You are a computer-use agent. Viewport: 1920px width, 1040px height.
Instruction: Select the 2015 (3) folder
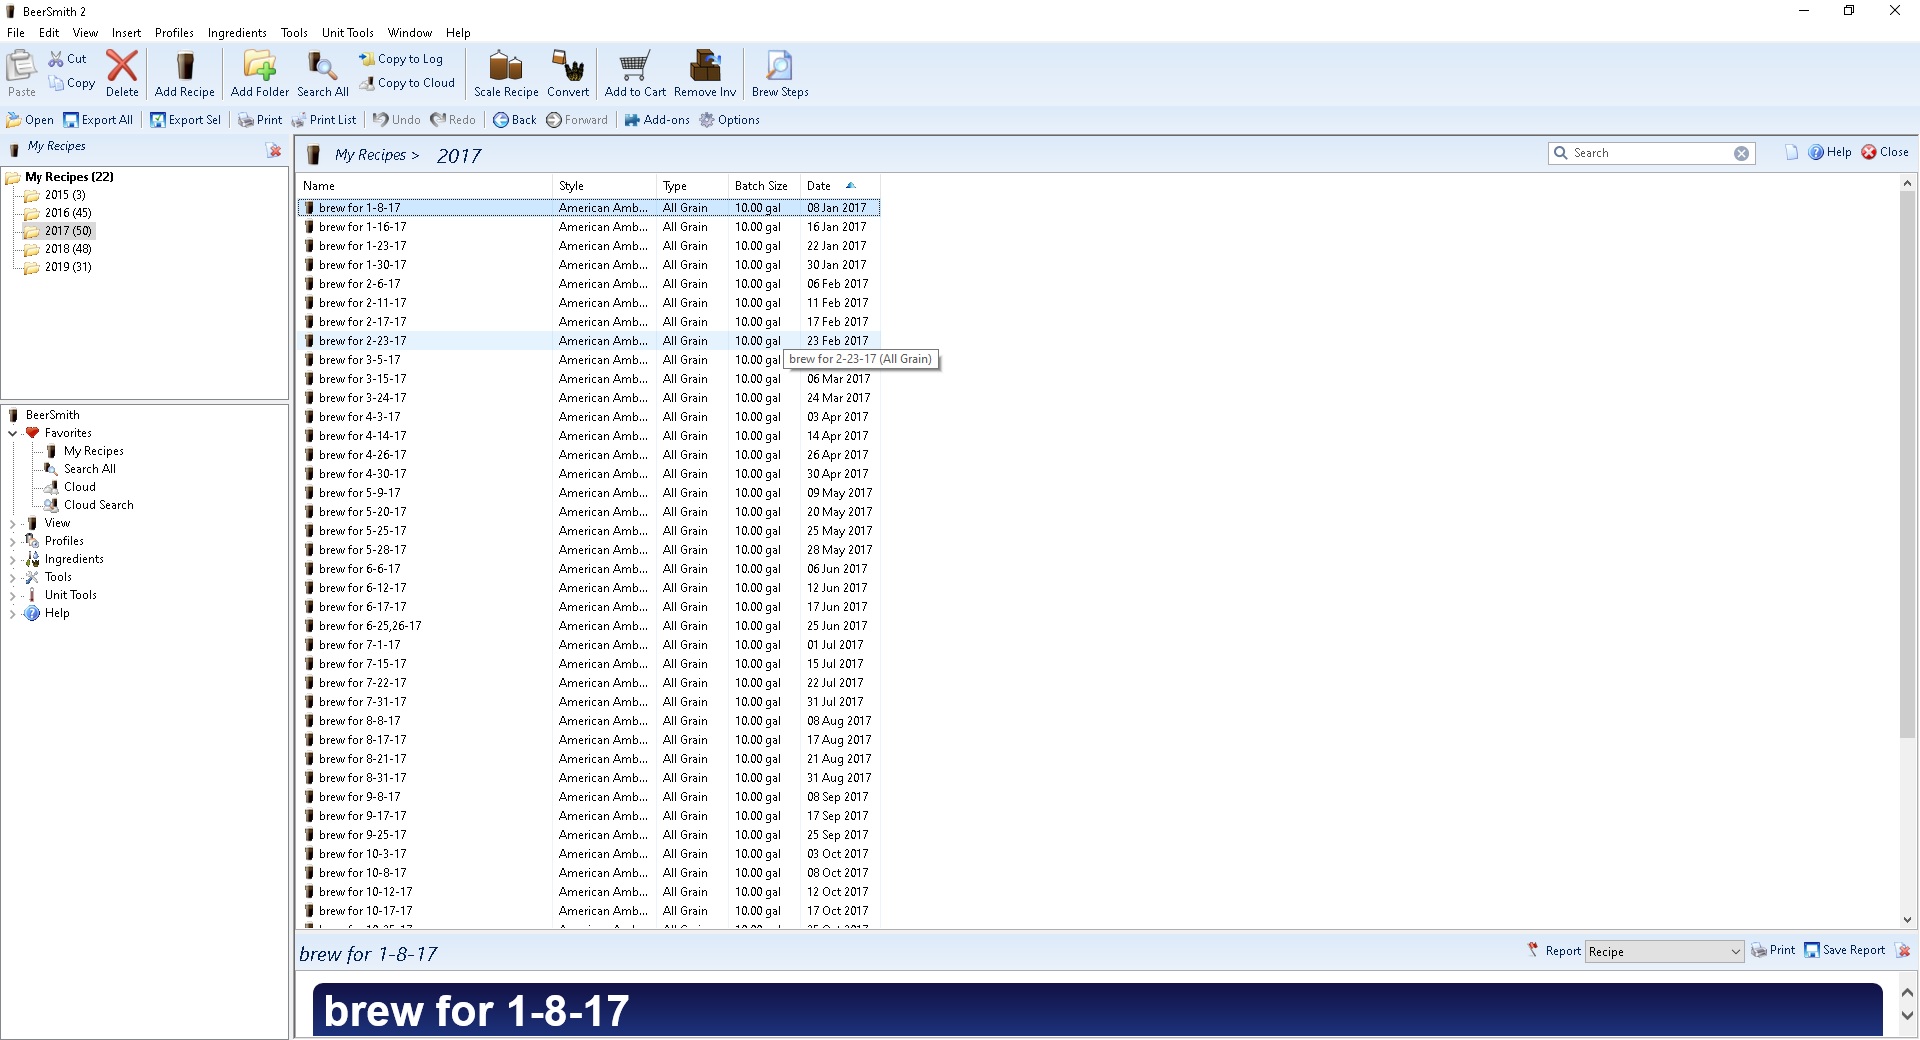click(65, 195)
